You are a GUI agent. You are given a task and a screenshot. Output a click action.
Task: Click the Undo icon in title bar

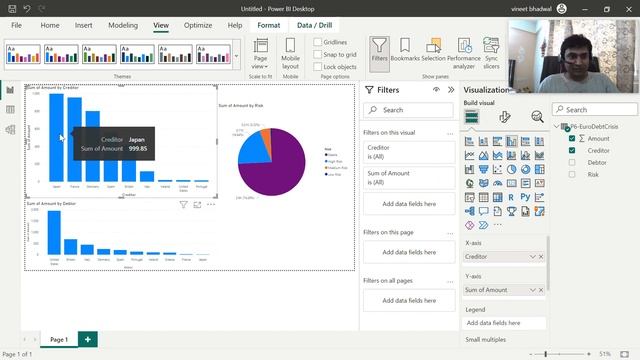(x=27, y=9)
